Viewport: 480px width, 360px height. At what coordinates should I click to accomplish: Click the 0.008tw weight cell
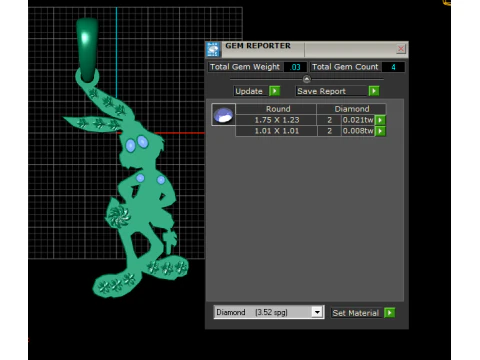[x=358, y=131]
